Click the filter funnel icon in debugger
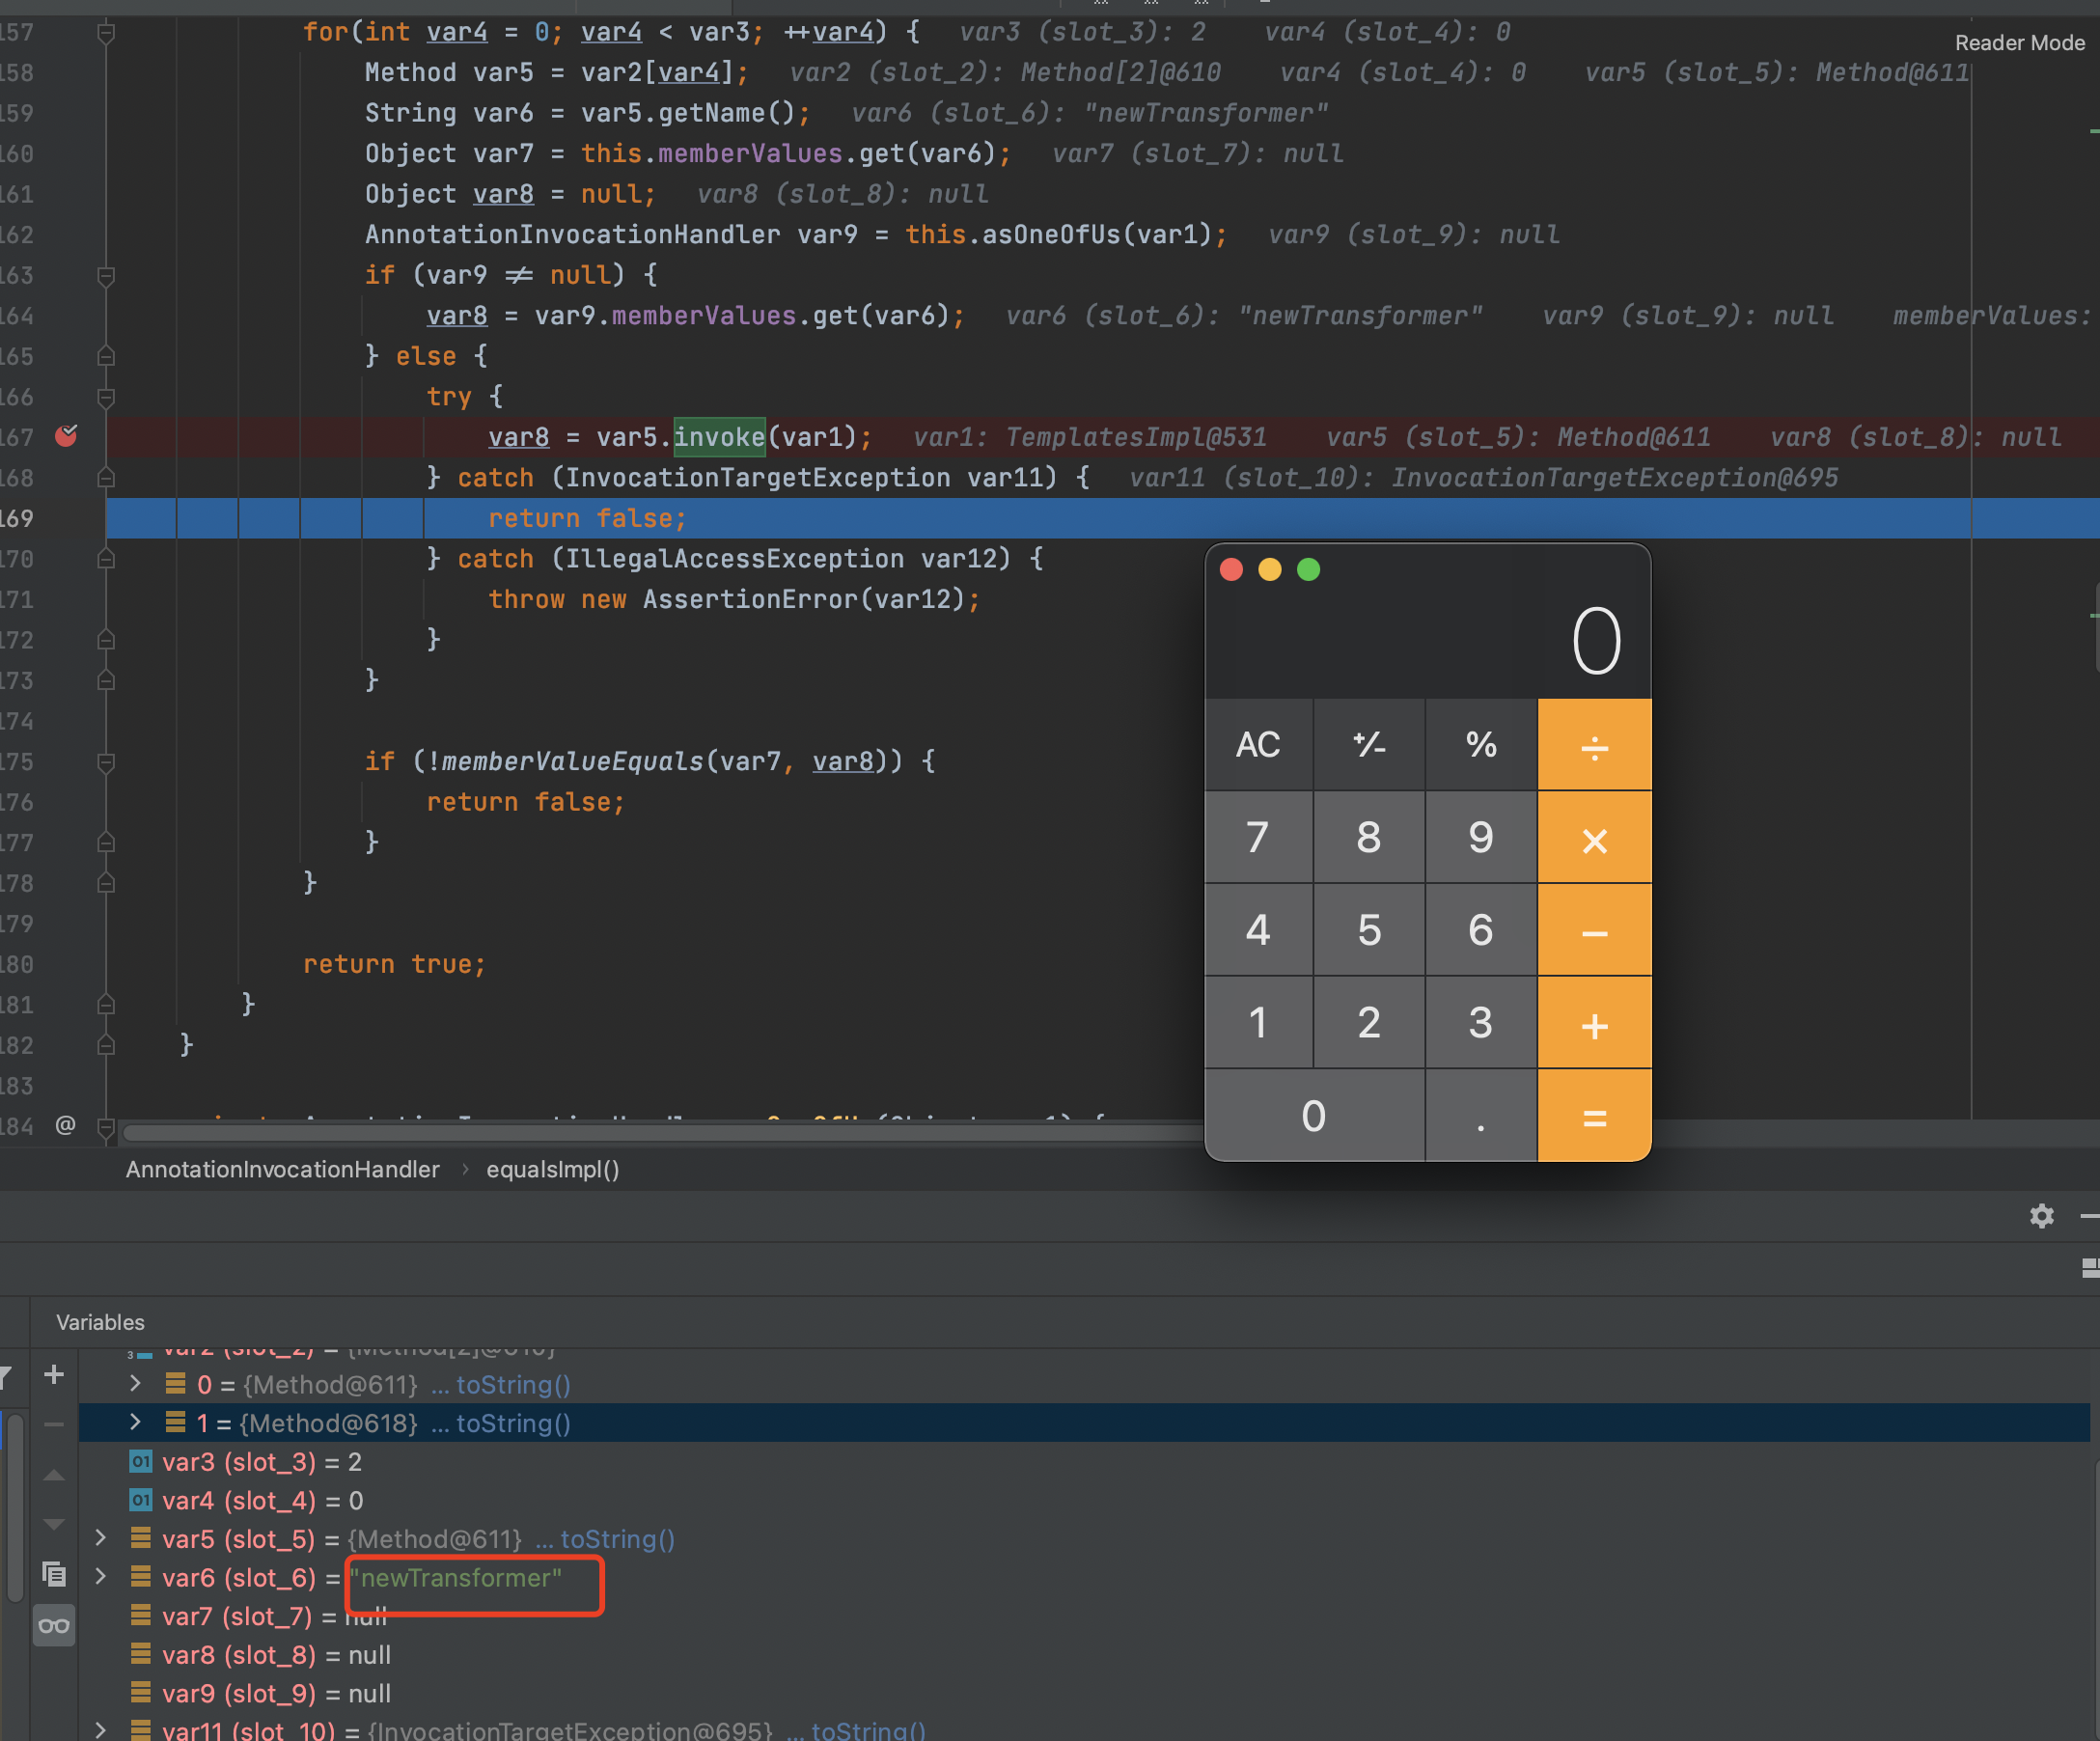 click(5, 1377)
